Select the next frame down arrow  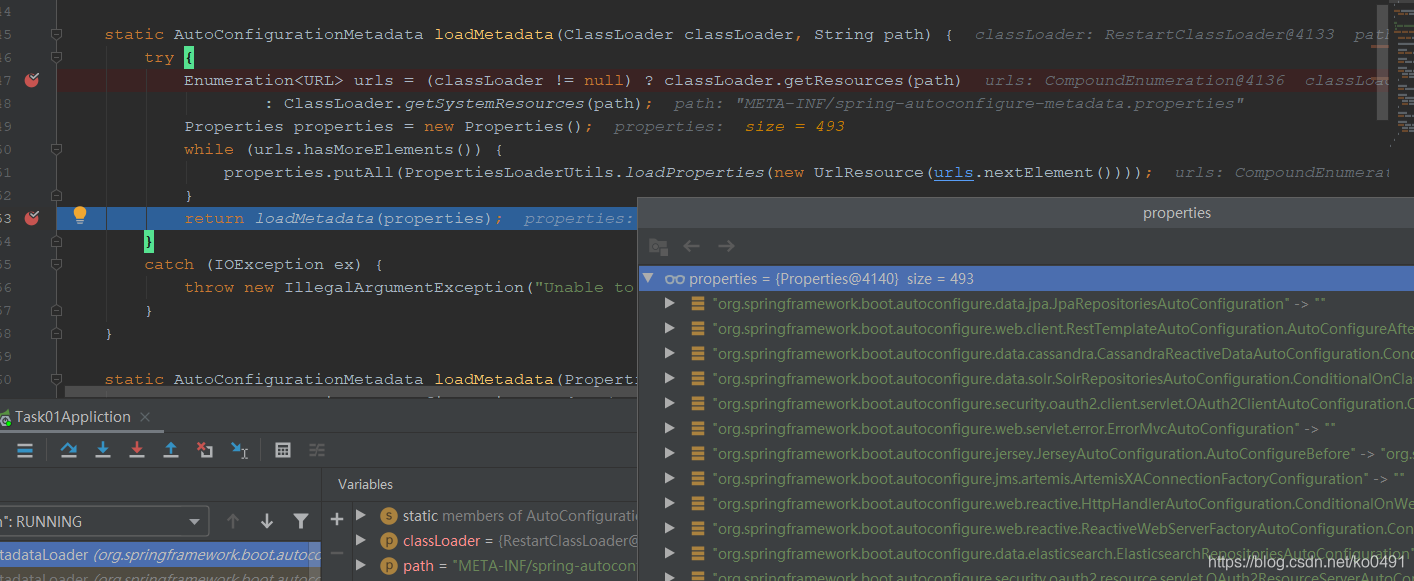(267, 521)
